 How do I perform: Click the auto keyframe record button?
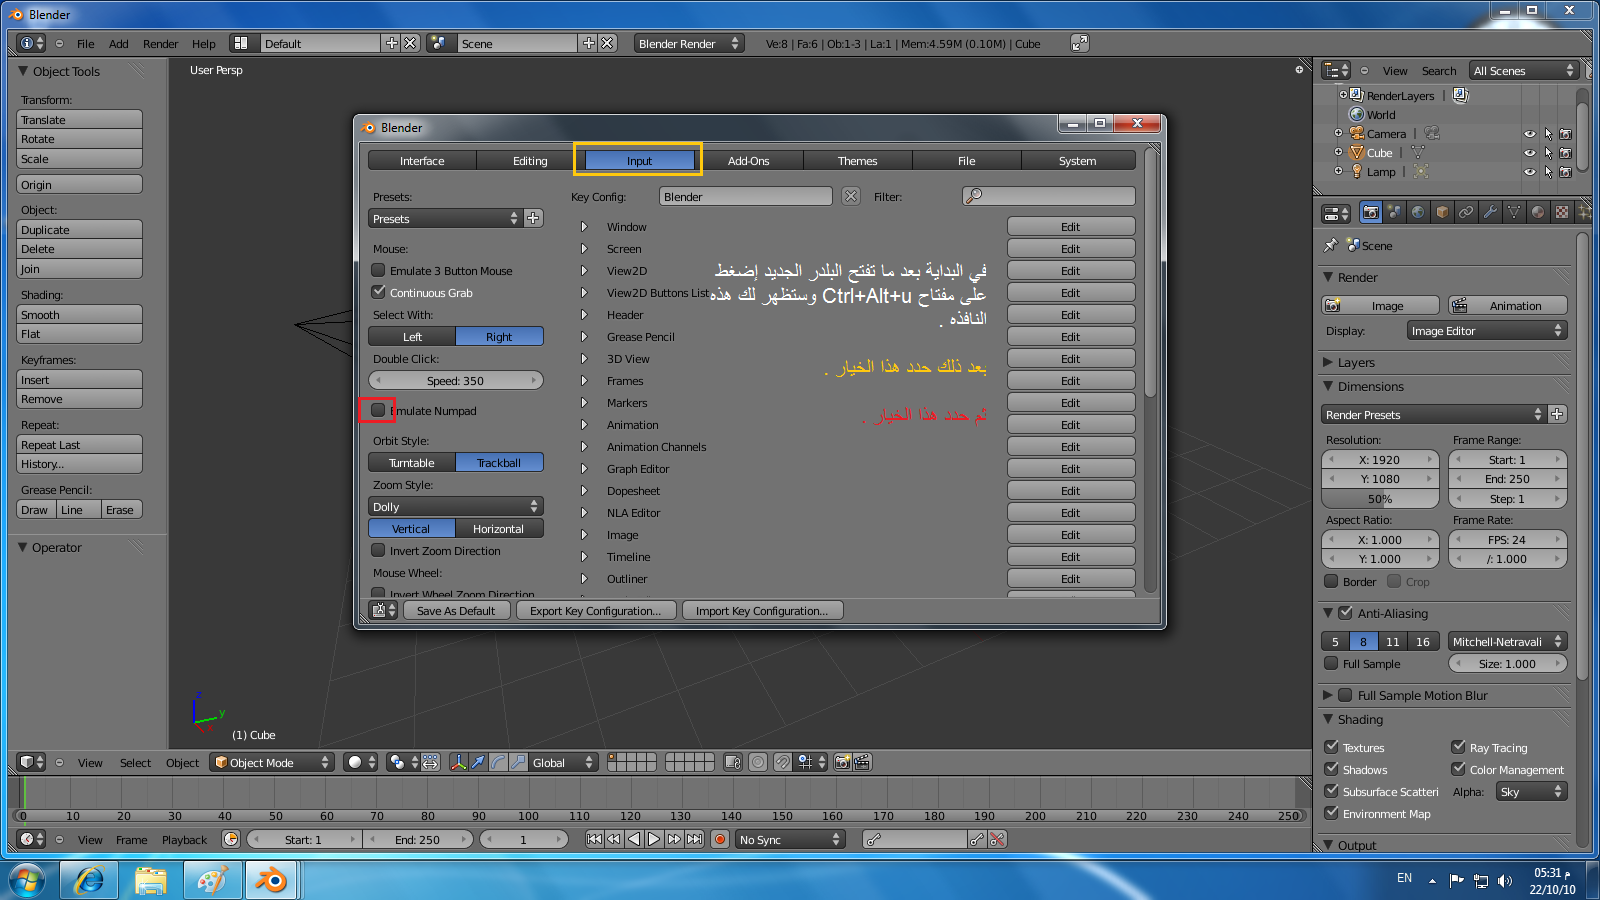[719, 839]
